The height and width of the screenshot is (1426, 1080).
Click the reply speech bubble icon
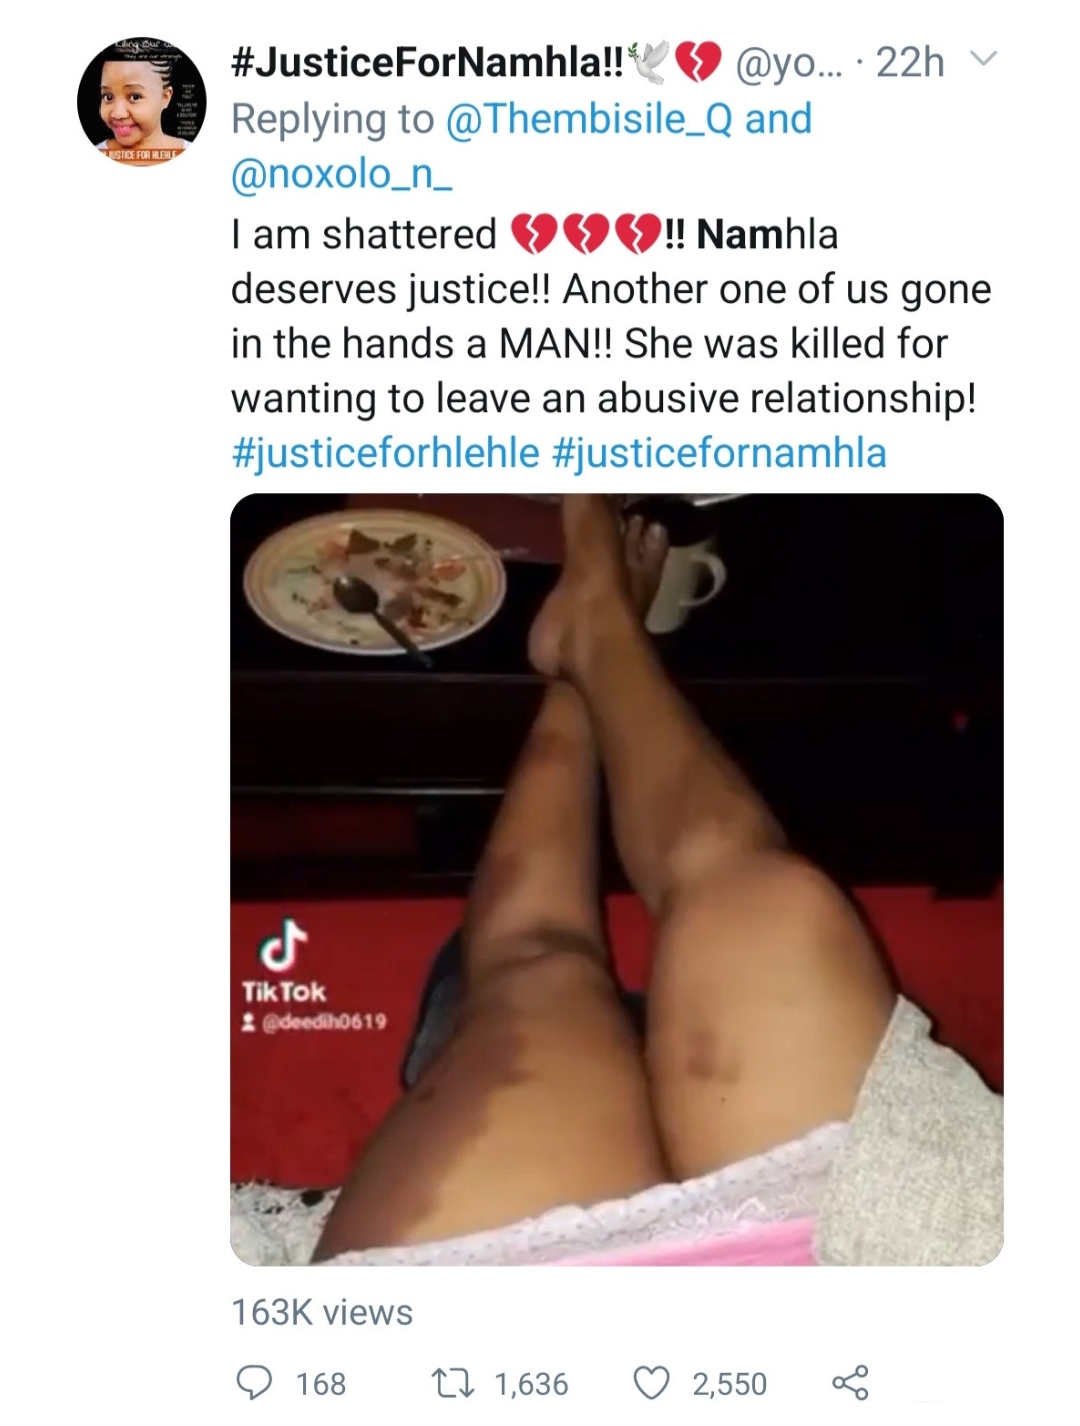(254, 1382)
